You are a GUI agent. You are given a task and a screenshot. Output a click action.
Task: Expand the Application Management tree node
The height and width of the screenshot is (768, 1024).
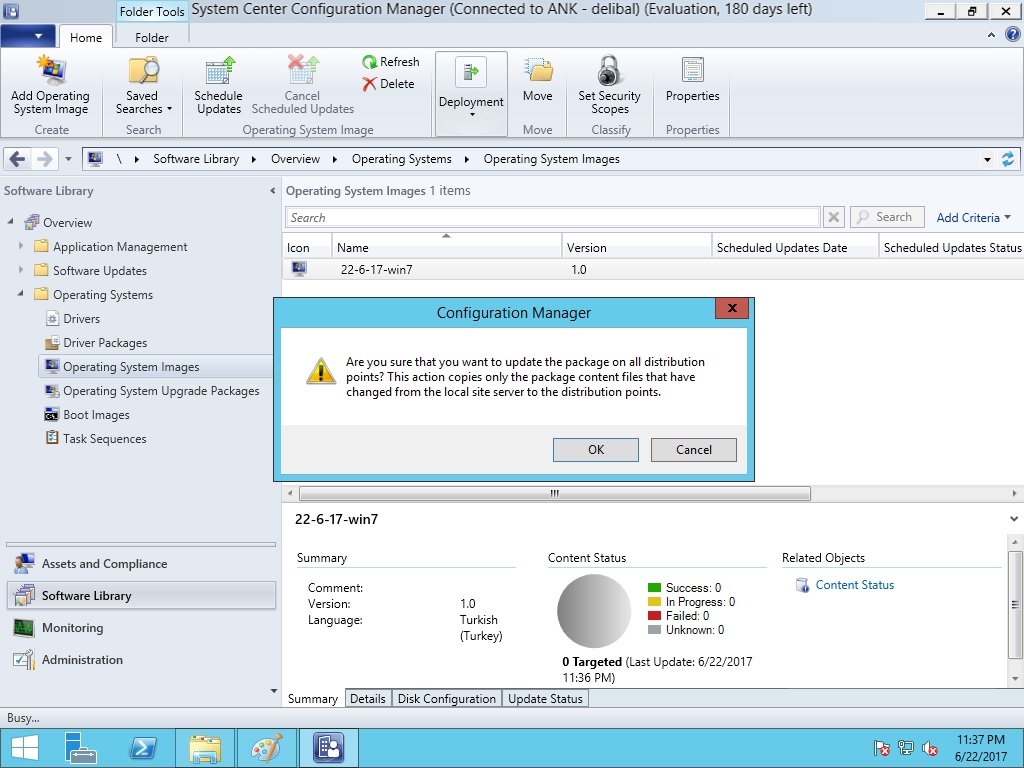point(21,247)
